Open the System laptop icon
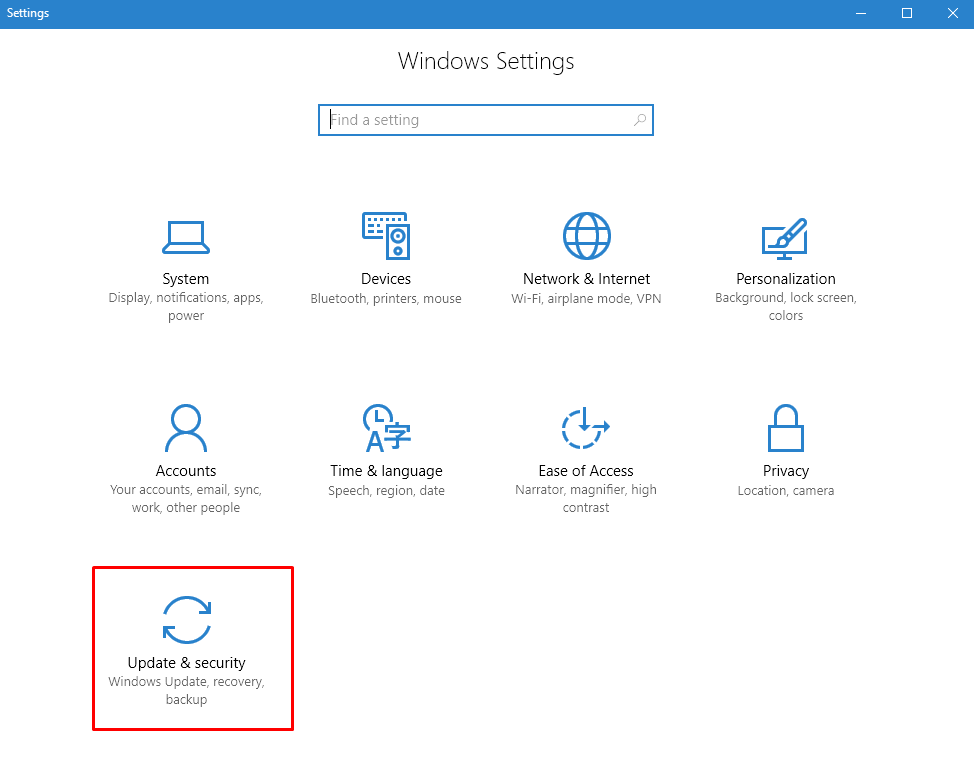 point(186,237)
